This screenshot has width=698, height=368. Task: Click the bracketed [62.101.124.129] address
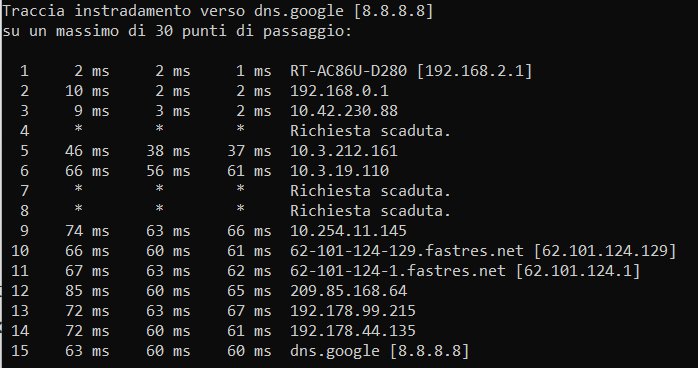605,251
